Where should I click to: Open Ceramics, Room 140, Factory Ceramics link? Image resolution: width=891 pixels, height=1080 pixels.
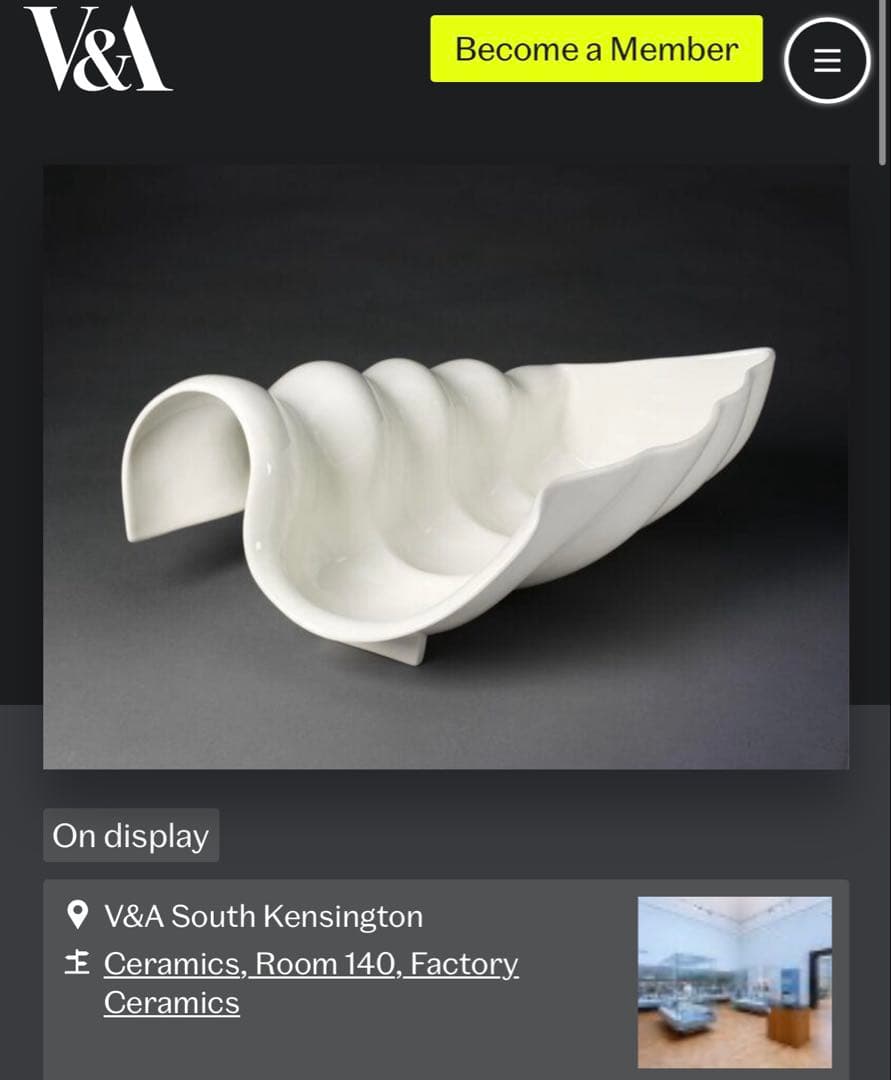[311, 983]
